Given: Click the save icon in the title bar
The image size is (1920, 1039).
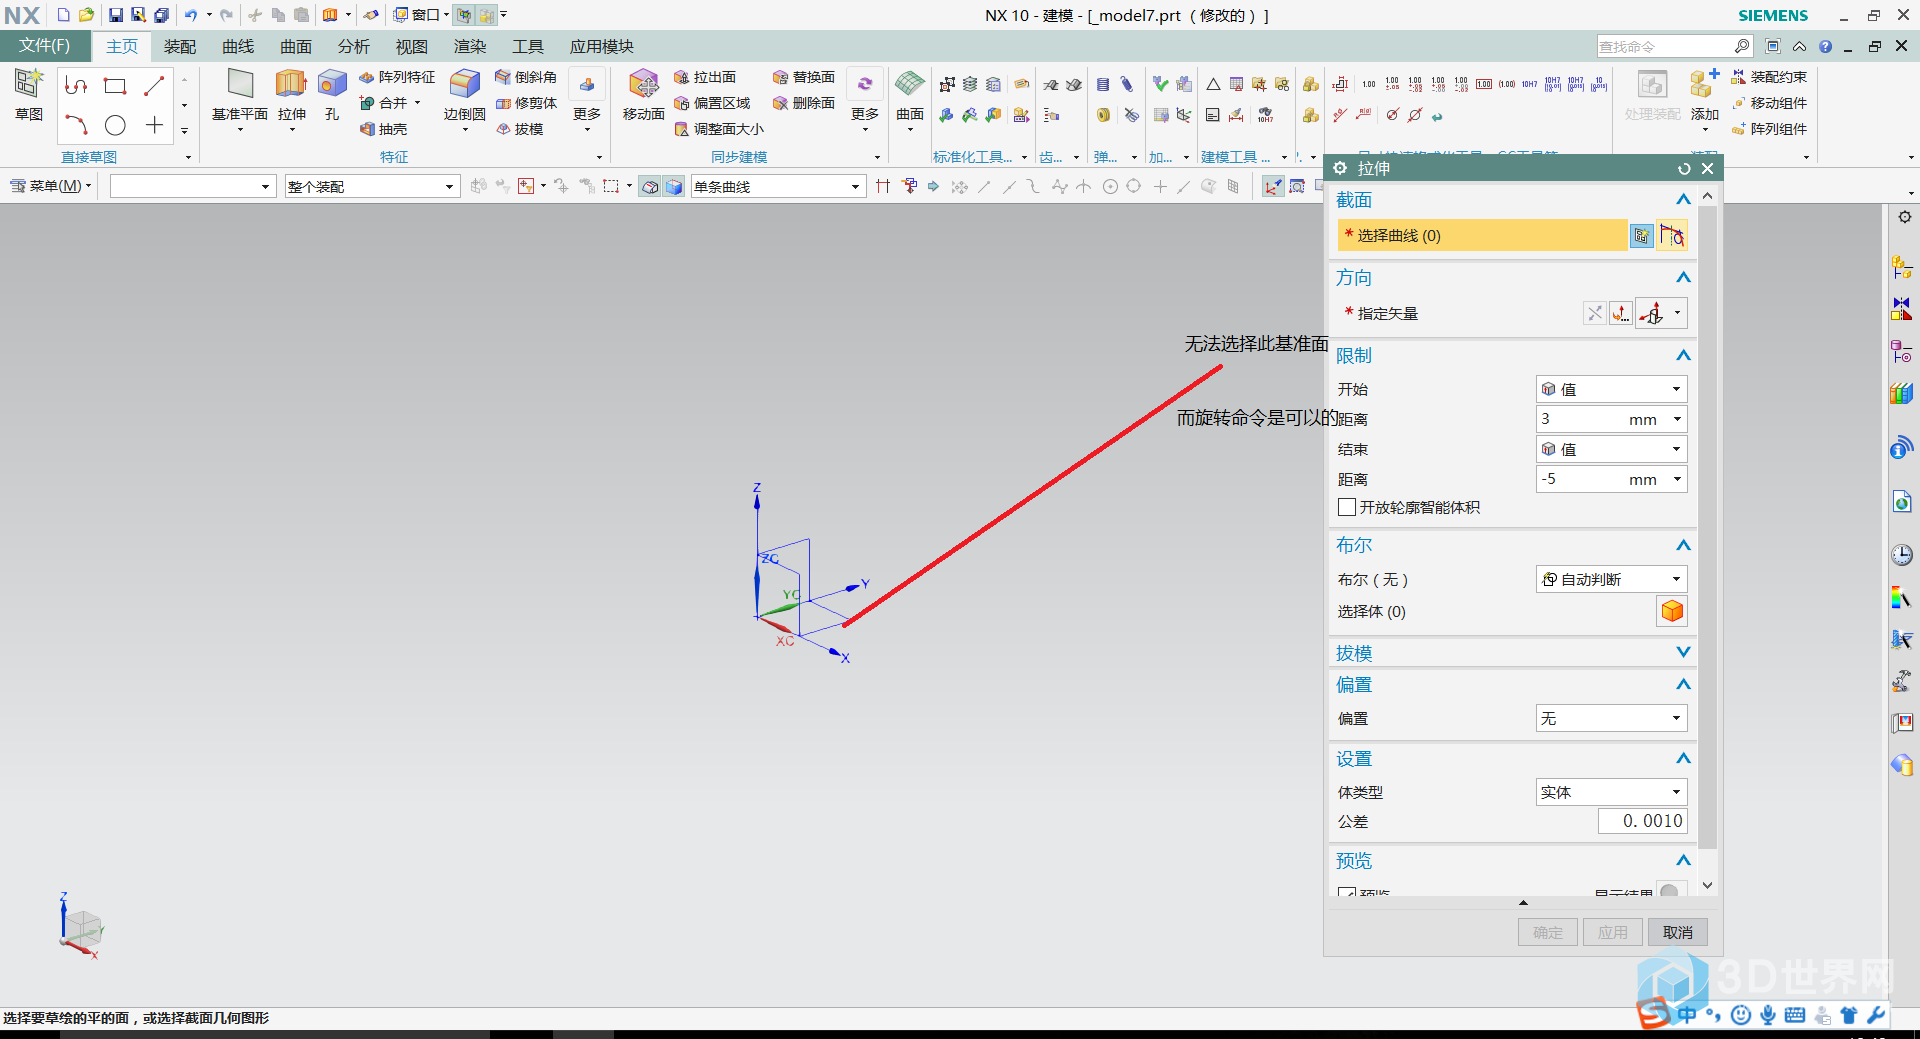Looking at the screenshot, I should coord(116,15).
